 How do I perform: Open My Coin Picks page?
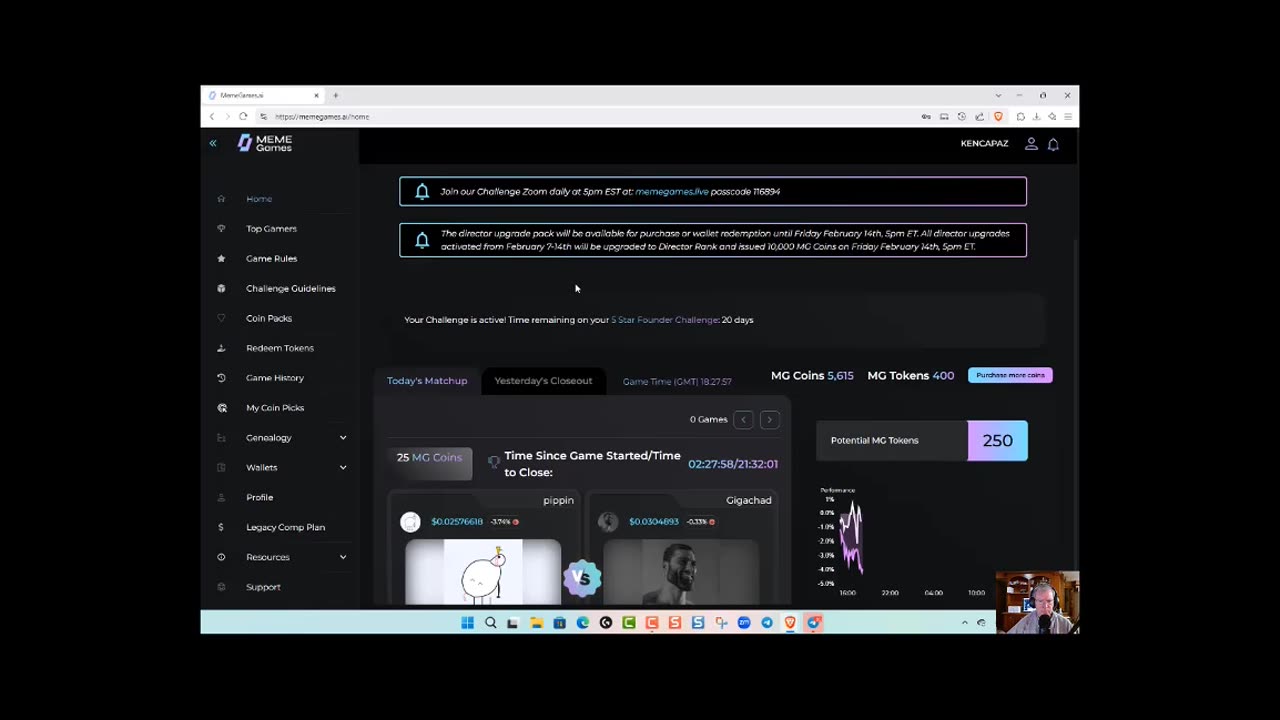275,408
